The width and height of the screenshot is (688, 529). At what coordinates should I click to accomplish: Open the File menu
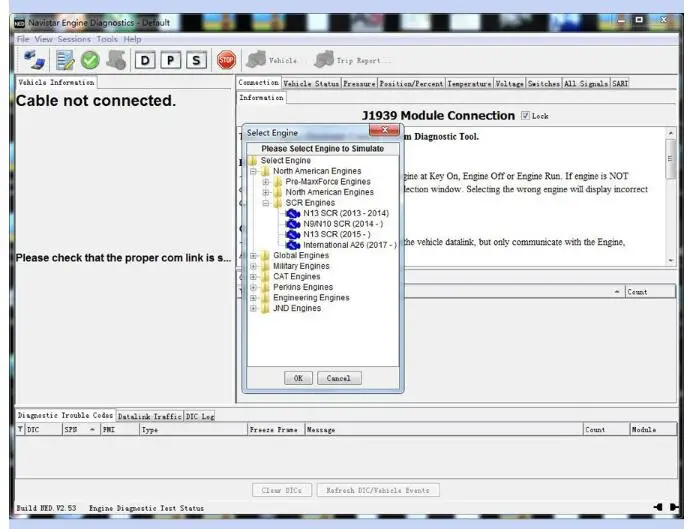point(23,39)
